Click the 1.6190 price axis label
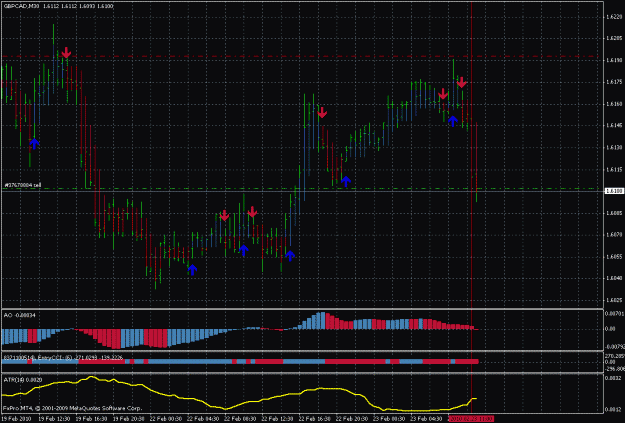 click(614, 61)
